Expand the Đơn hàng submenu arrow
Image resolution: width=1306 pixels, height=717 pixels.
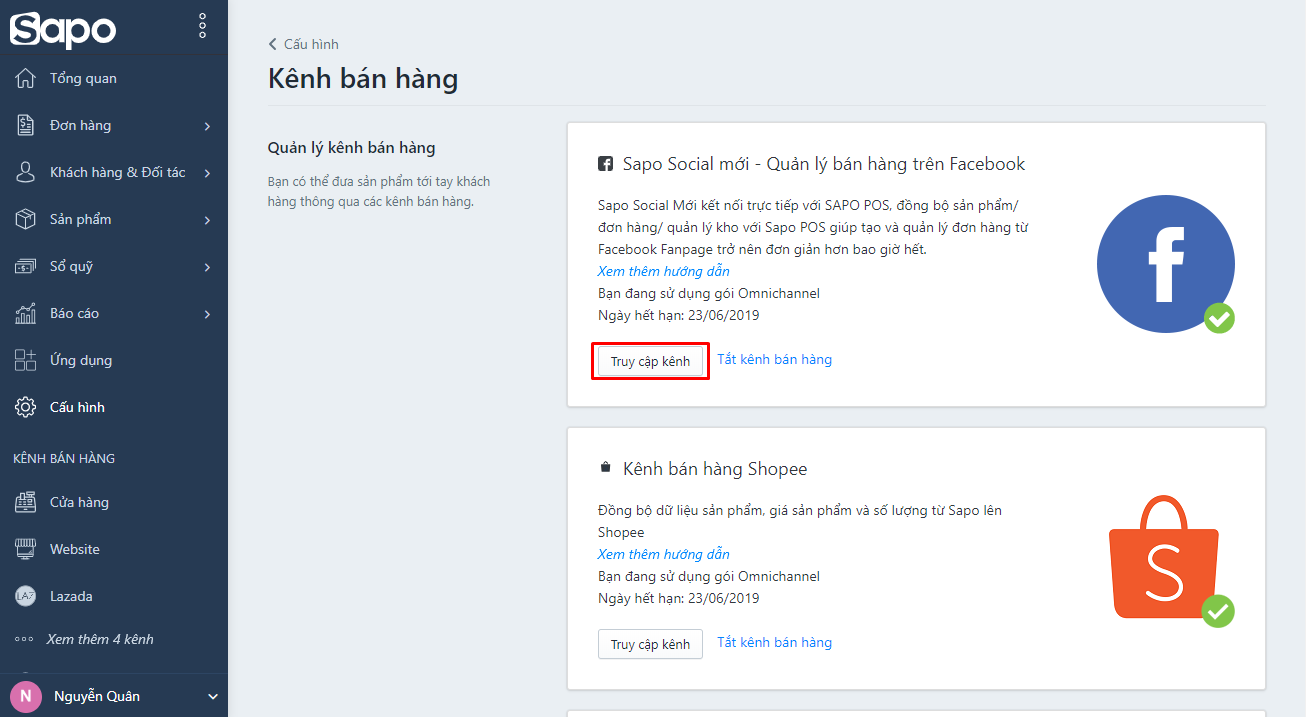[x=207, y=126]
